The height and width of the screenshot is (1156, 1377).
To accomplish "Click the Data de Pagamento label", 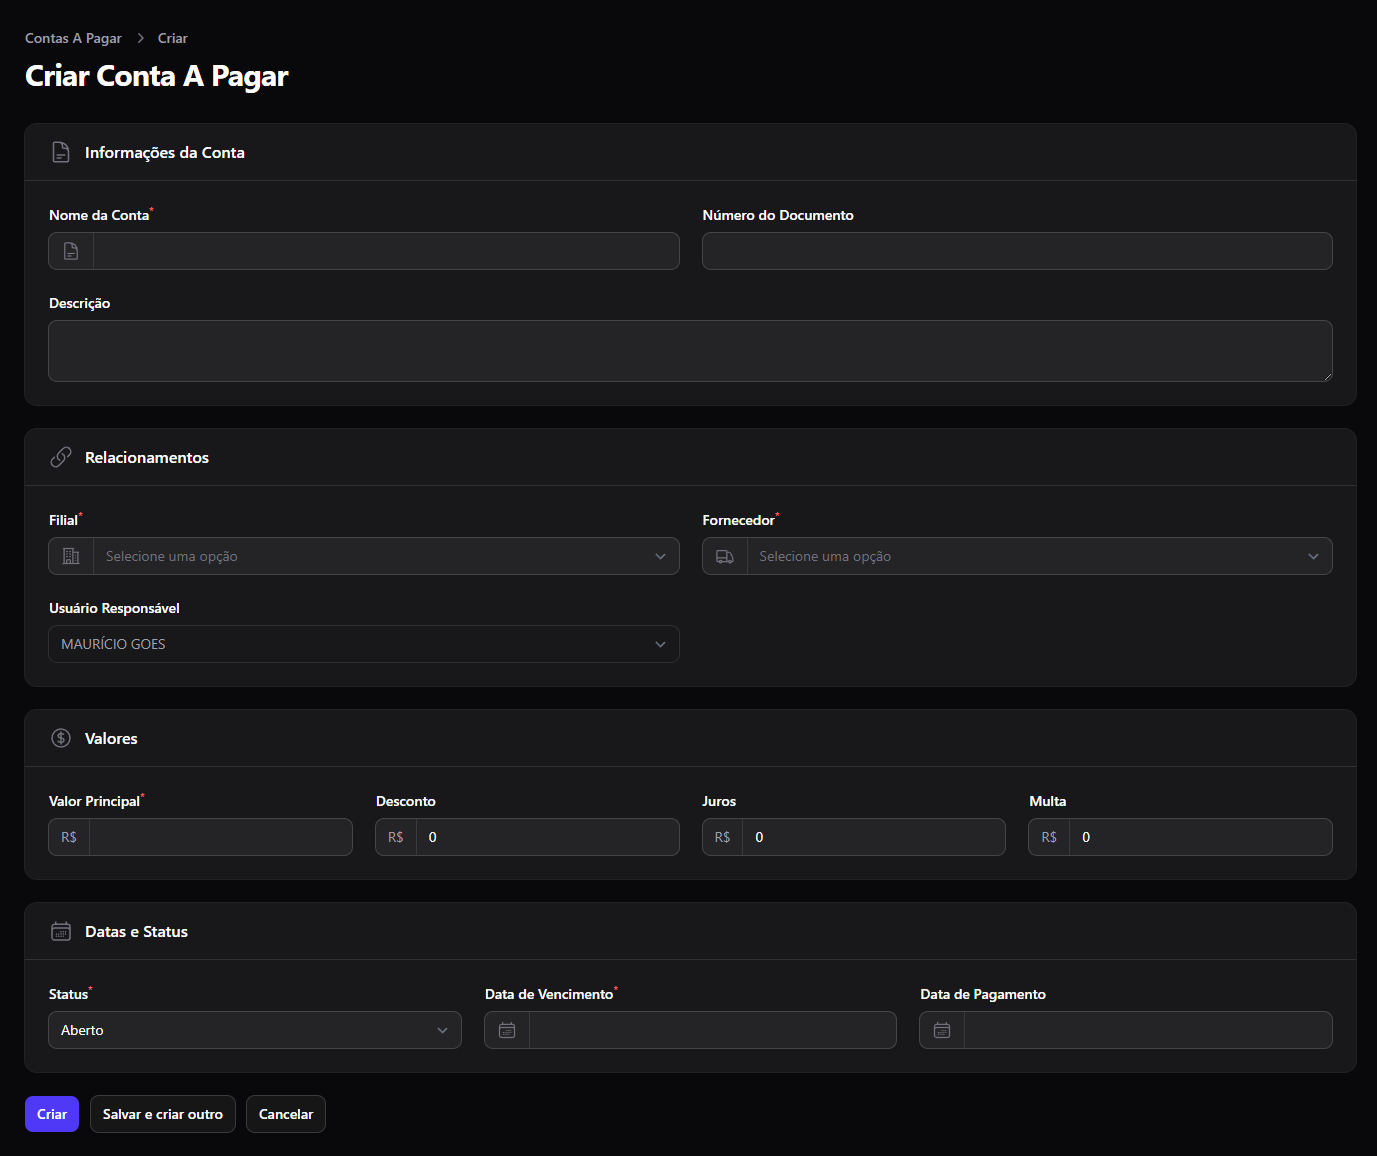I will pos(983,994).
